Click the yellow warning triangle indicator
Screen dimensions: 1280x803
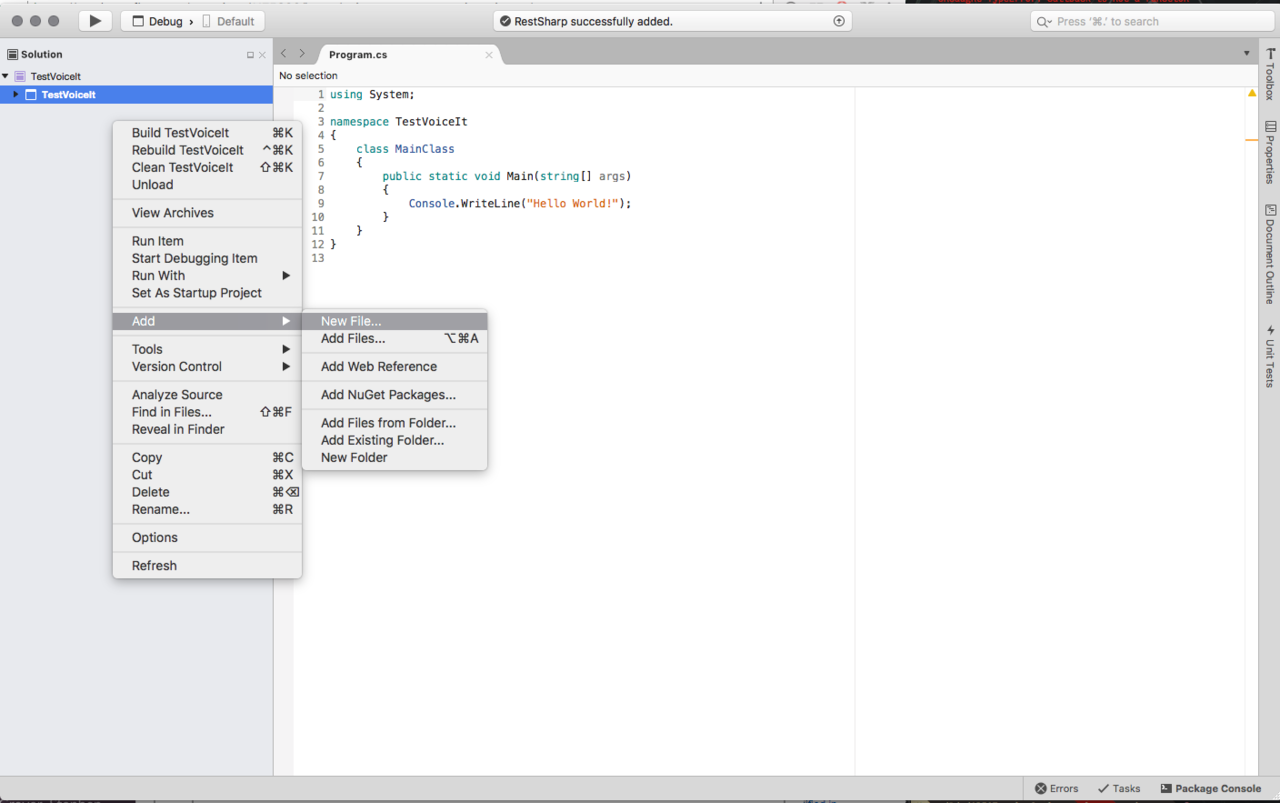coord(1252,93)
